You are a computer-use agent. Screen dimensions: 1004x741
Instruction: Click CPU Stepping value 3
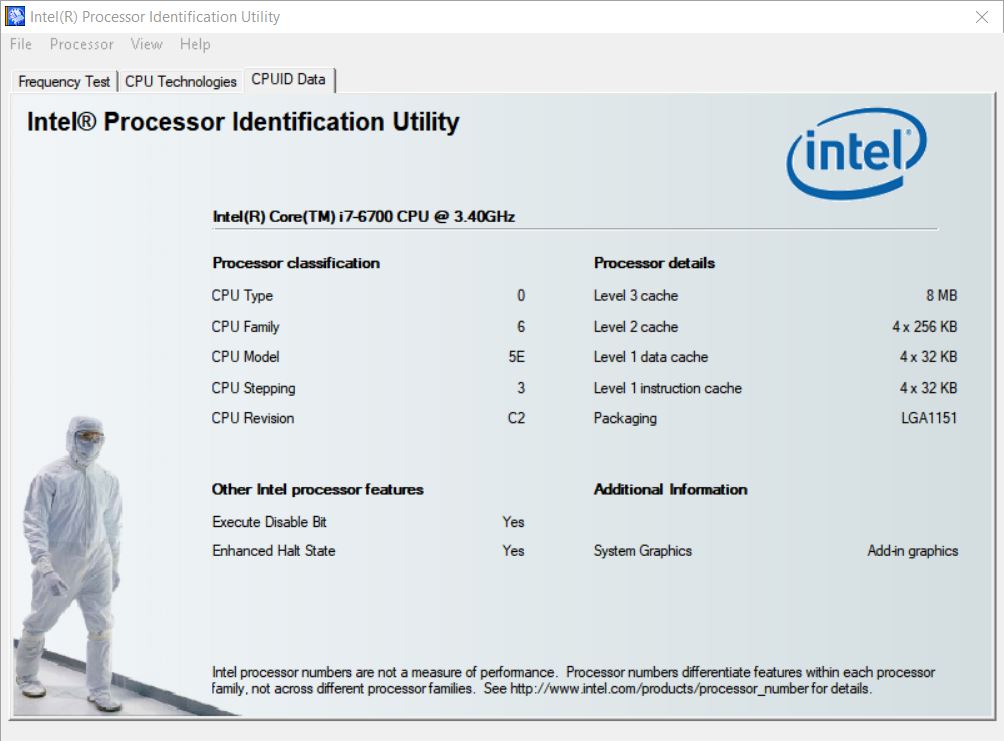(x=521, y=388)
